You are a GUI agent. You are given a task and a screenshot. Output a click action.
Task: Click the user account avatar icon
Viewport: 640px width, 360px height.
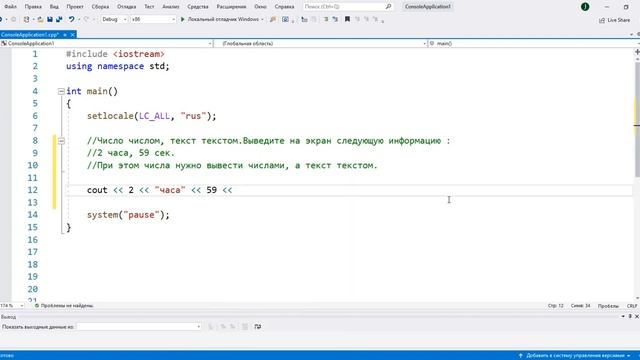click(585, 7)
